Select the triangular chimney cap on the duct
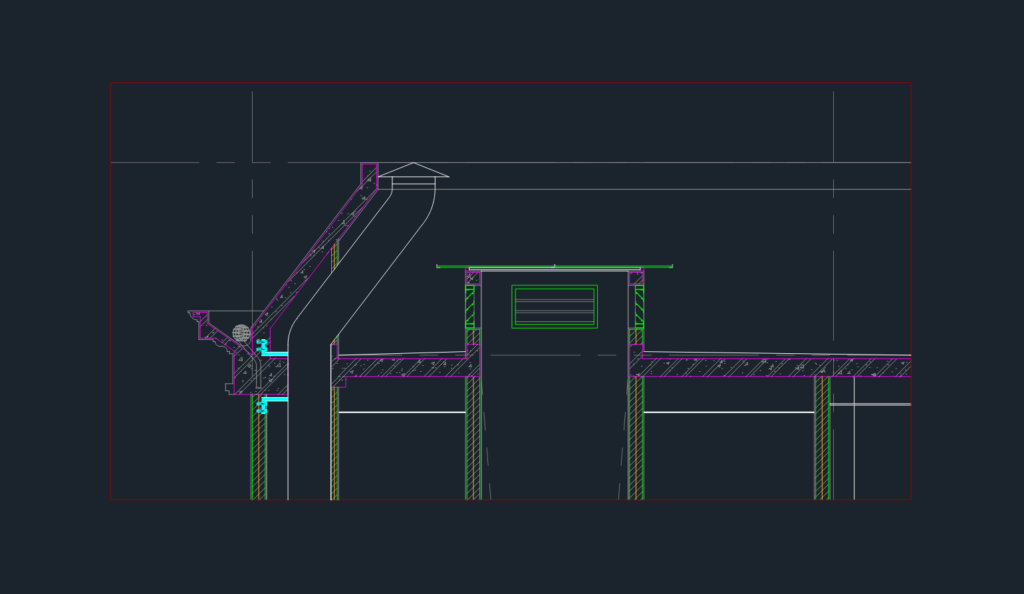 (x=413, y=170)
